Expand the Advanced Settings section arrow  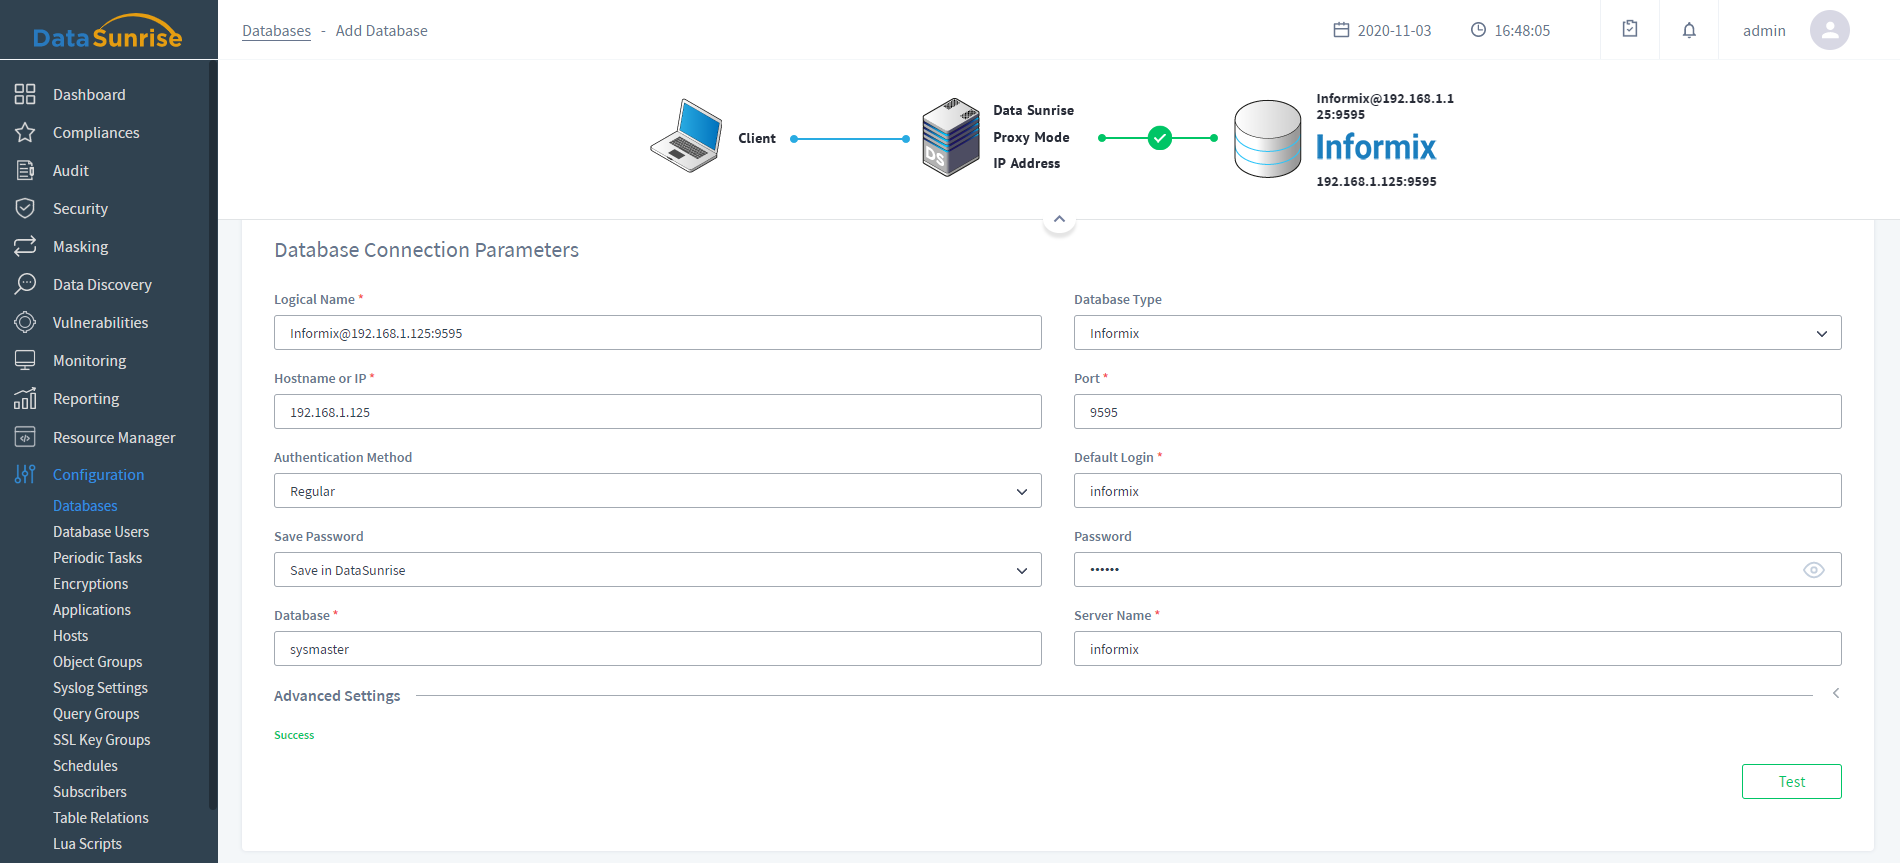[1835, 693]
